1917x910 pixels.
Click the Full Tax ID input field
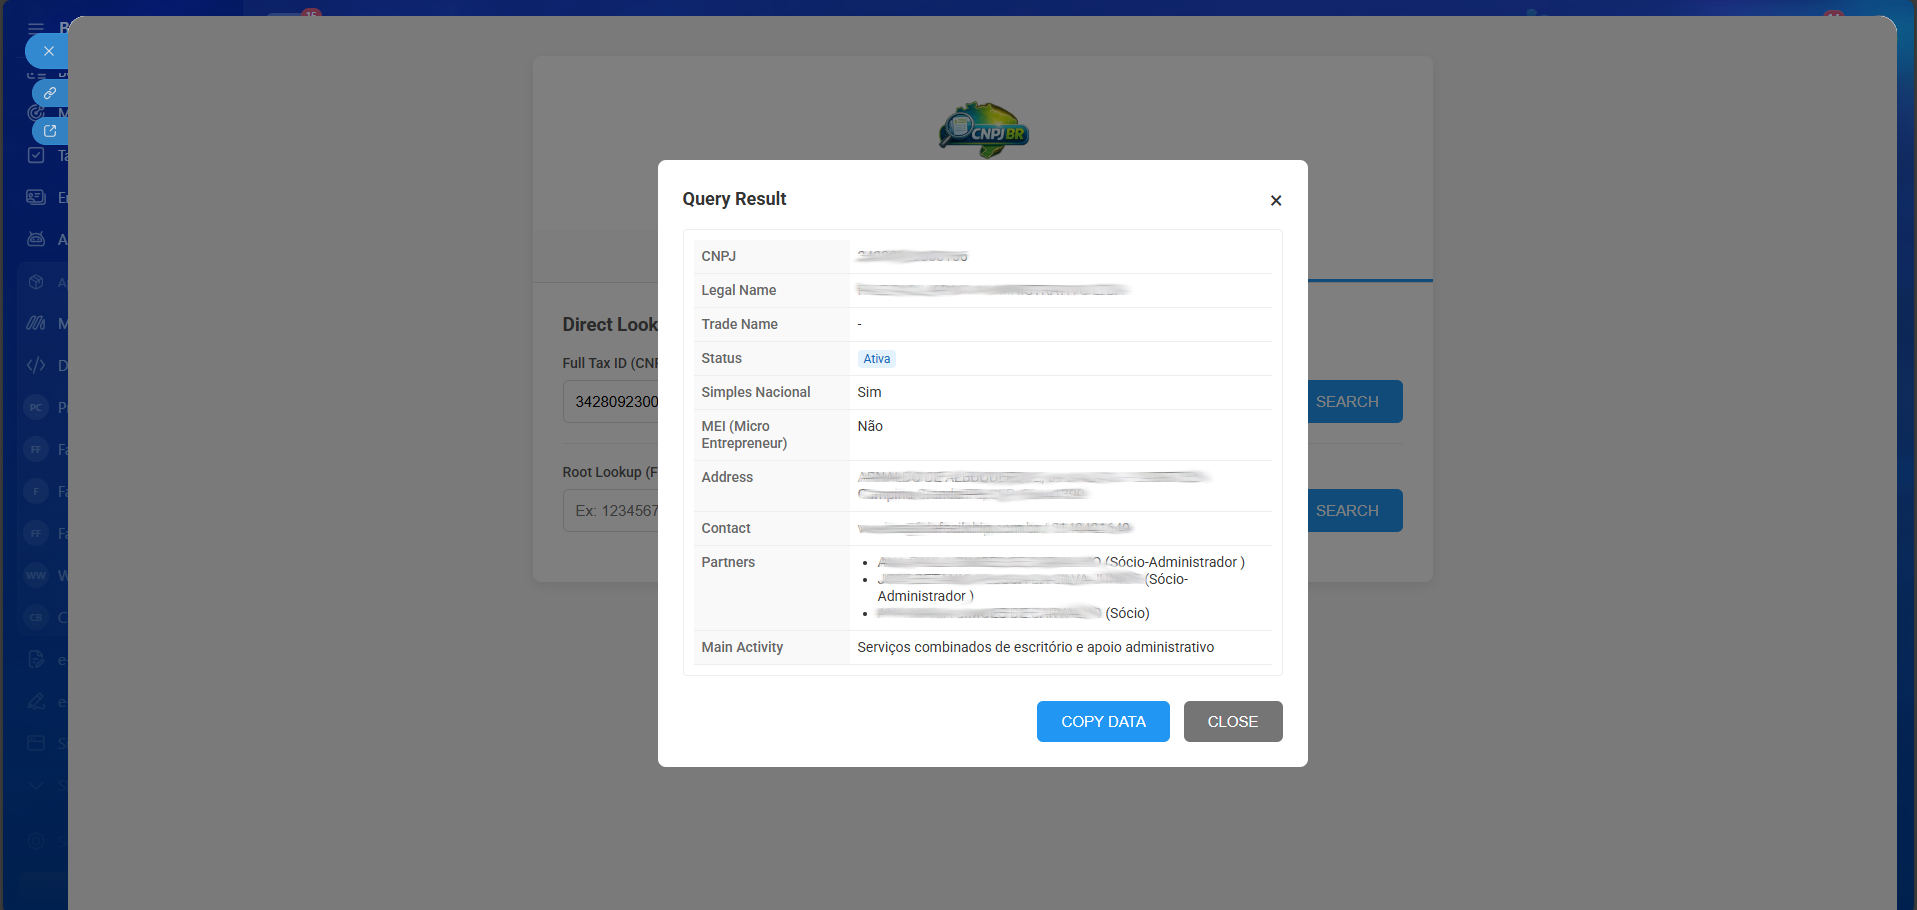[612, 402]
